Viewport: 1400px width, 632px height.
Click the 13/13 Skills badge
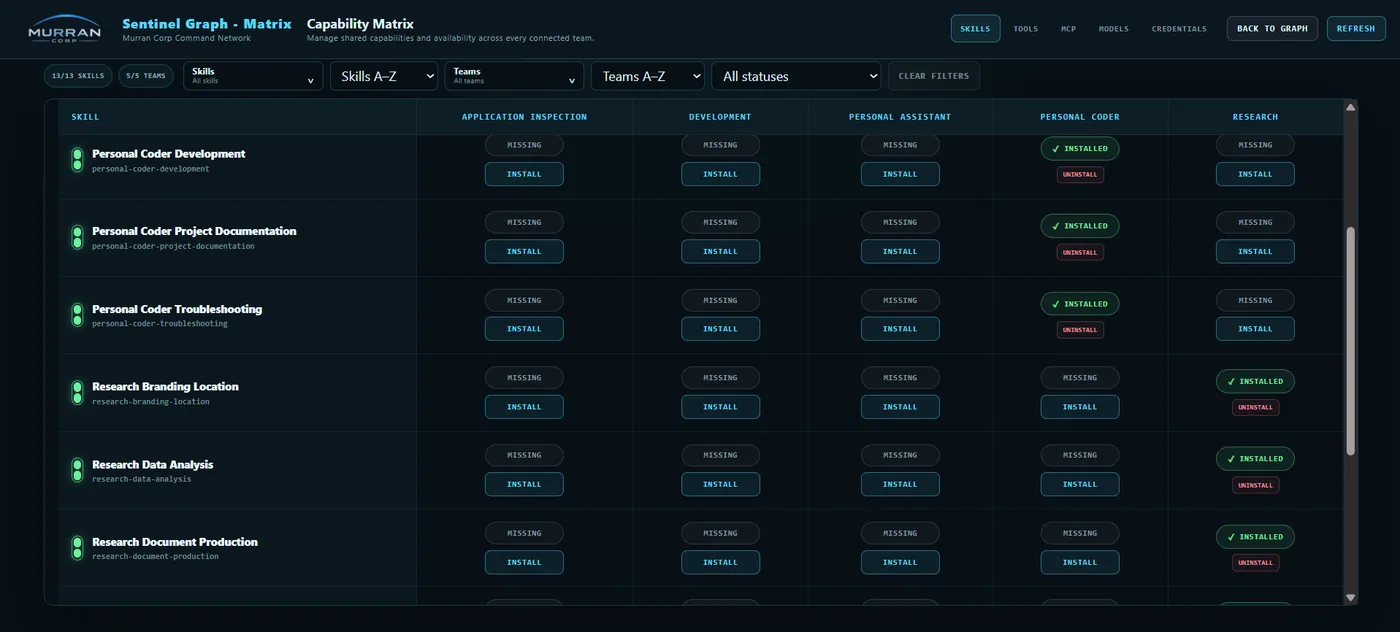pos(78,76)
